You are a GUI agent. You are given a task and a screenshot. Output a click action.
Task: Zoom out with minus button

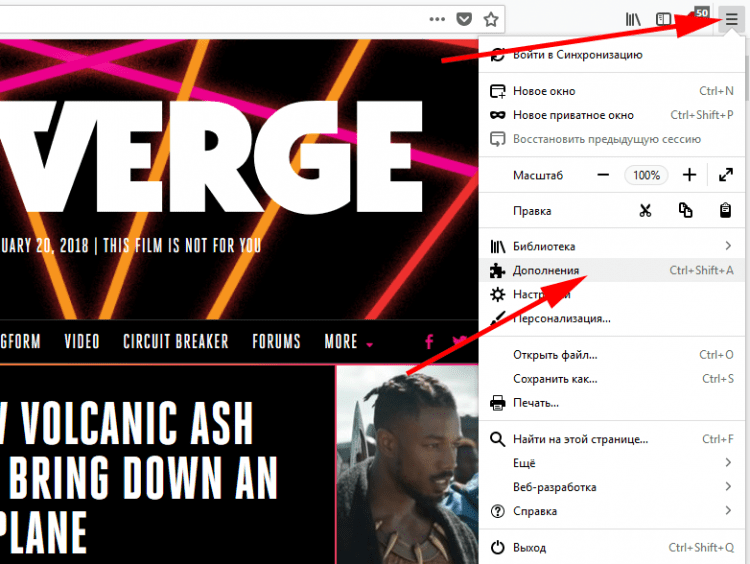pos(603,175)
